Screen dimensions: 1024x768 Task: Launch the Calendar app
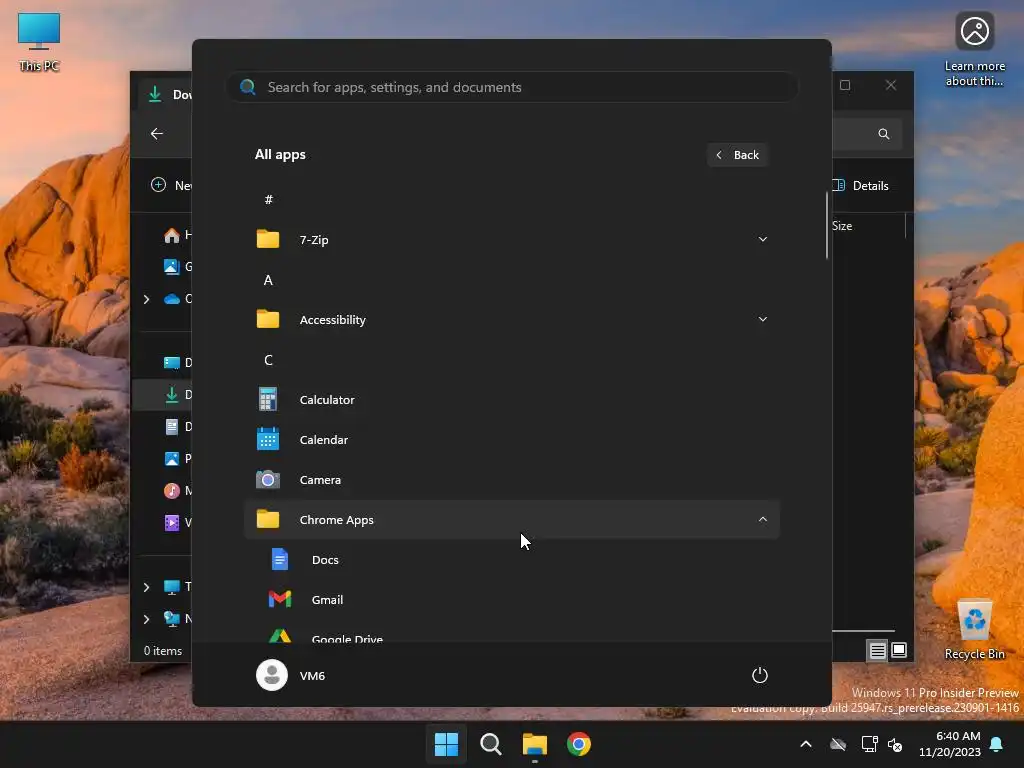click(x=511, y=440)
